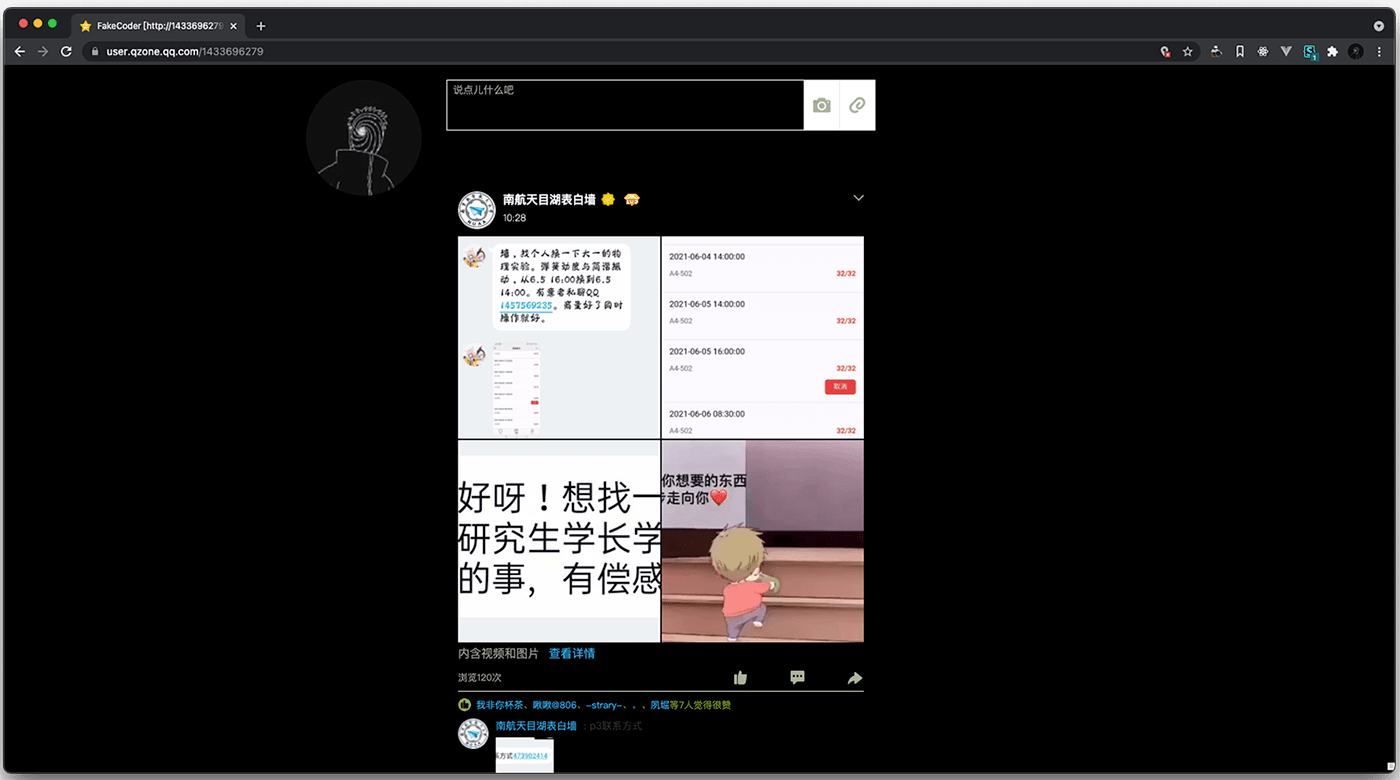Expand the post options chevron at top right
This screenshot has height=780, width=1400.
(858, 198)
